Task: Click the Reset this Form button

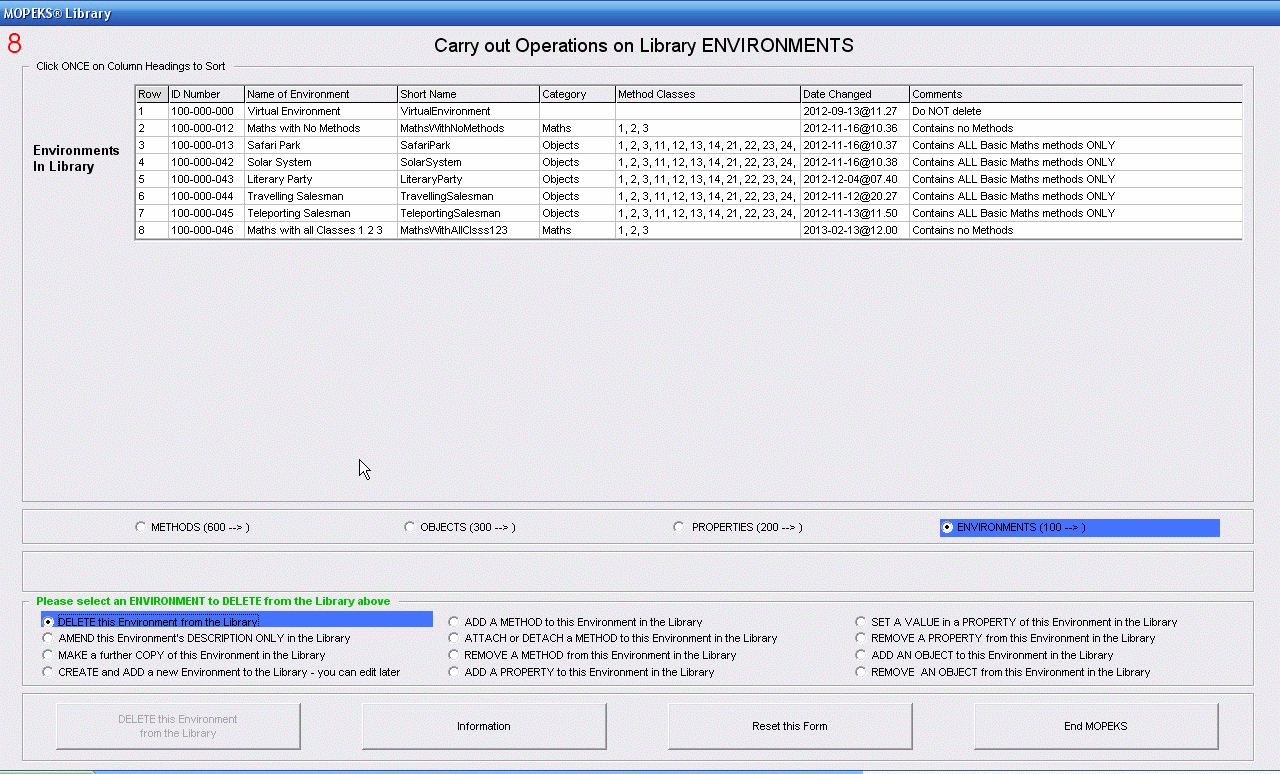Action: [790, 726]
